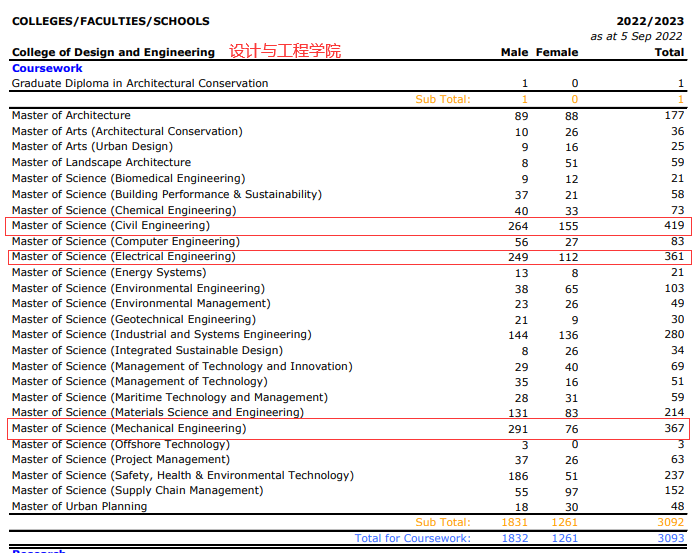Select Master of Science (Supply Chain Management)
The image size is (695, 553).
point(138,491)
